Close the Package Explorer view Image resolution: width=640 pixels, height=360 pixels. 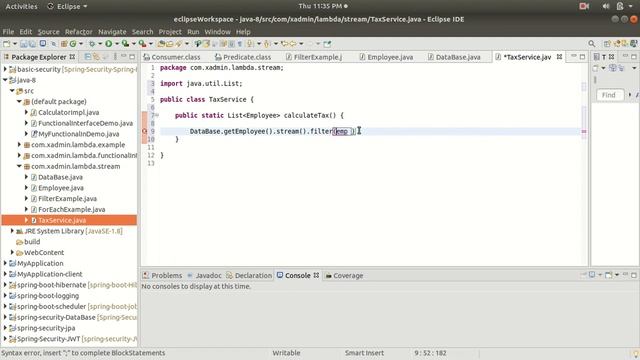pos(72,57)
